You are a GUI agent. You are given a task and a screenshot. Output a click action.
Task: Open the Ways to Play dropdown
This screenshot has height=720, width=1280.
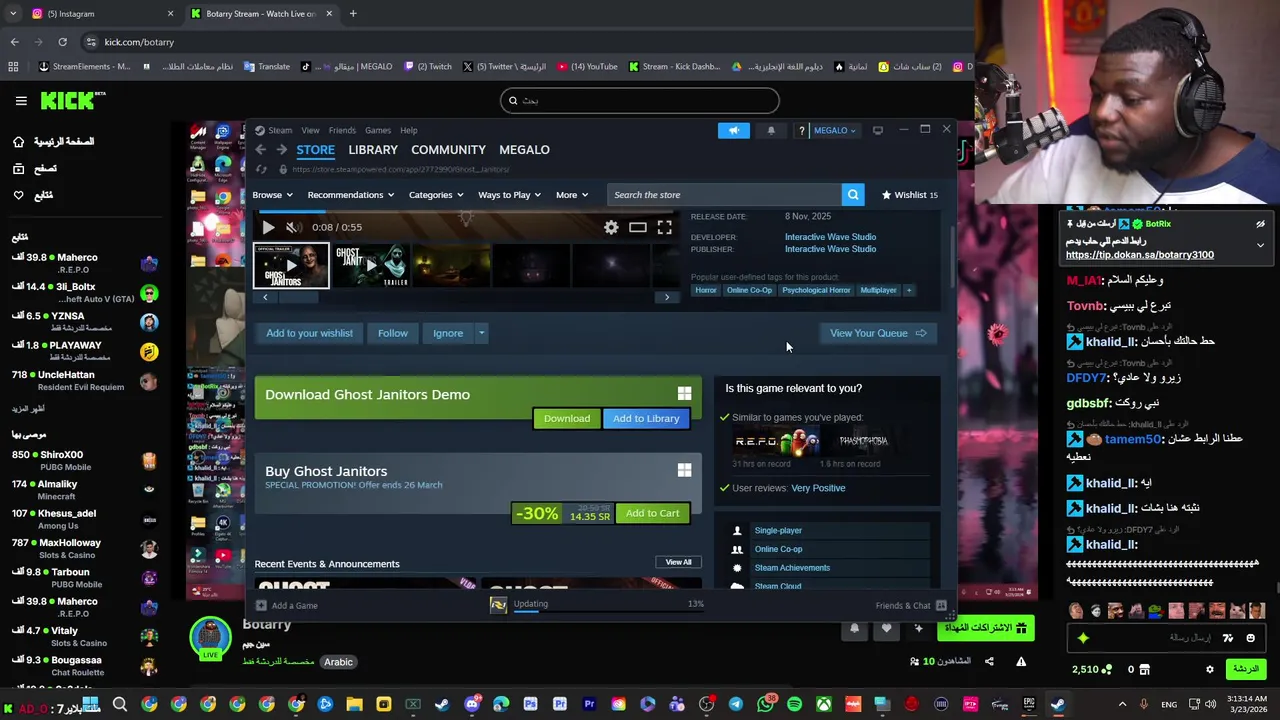pos(509,195)
